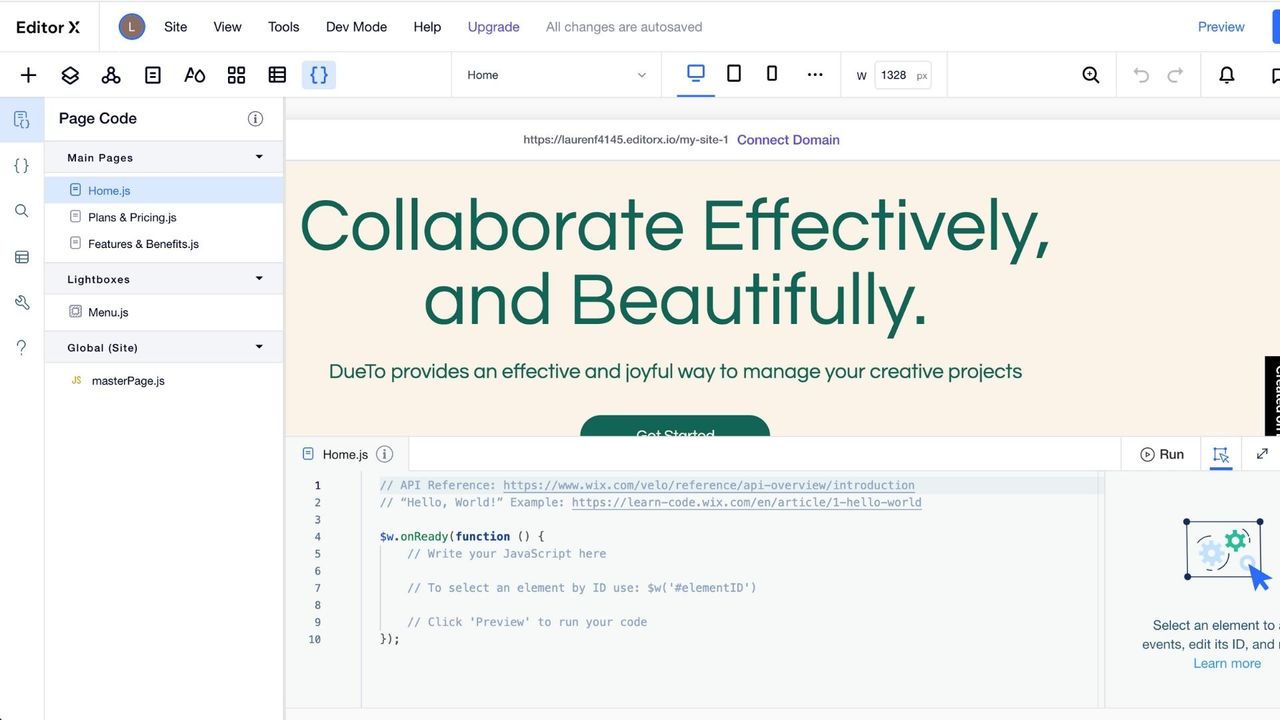Image resolution: width=1280 pixels, height=720 pixels.
Task: Open the Tools menu
Action: 284,27
